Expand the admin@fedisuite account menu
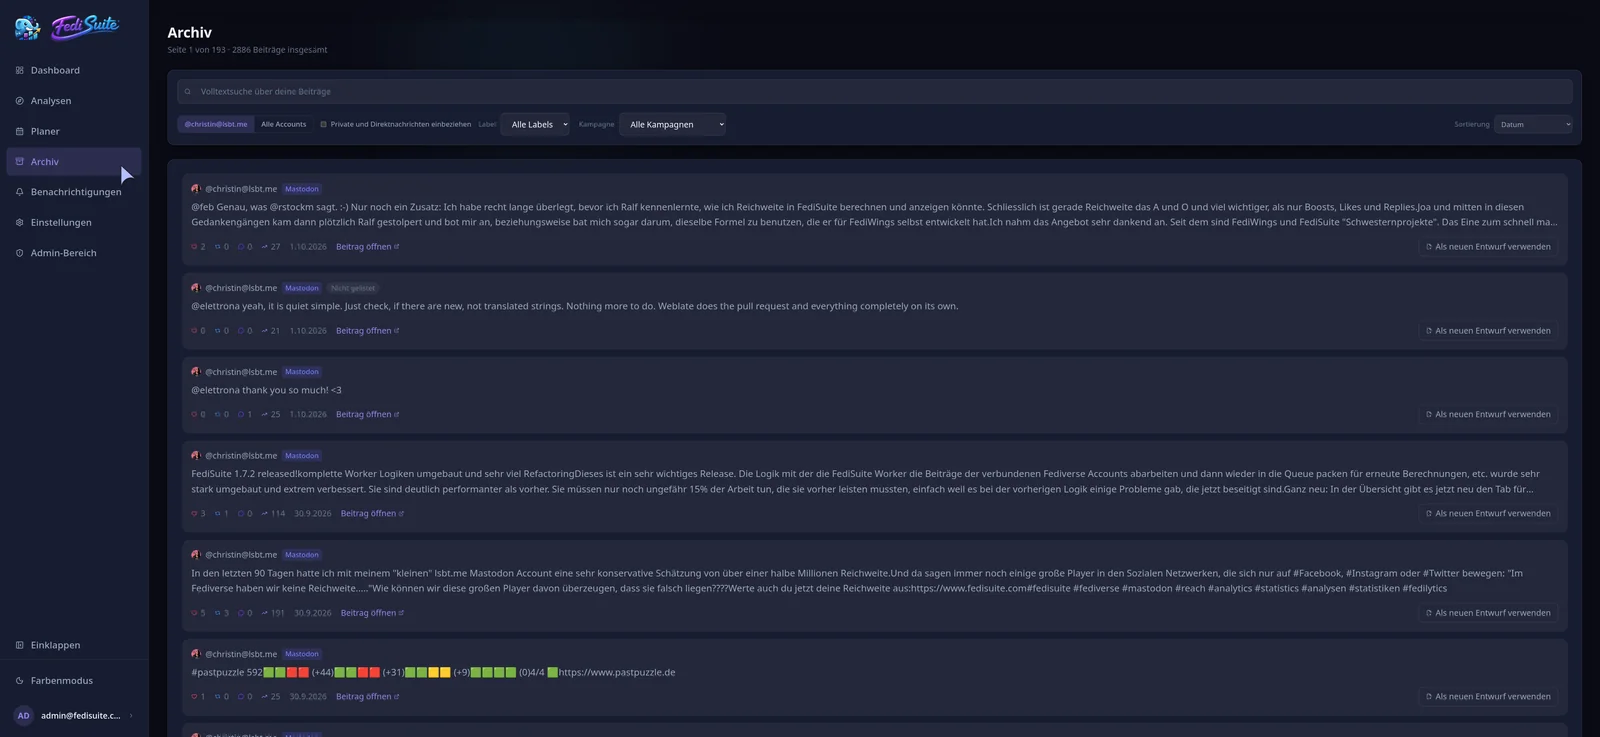This screenshot has width=1600, height=737. point(75,716)
